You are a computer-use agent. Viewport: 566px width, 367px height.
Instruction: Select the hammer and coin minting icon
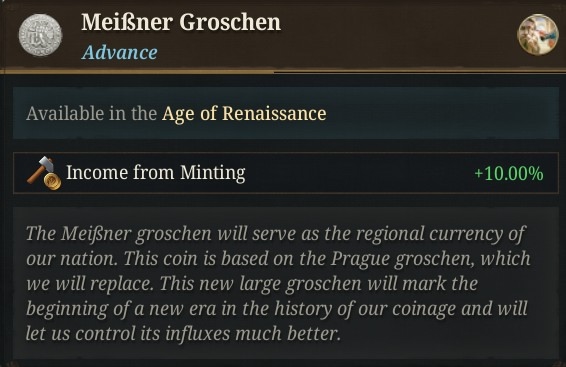[44, 173]
